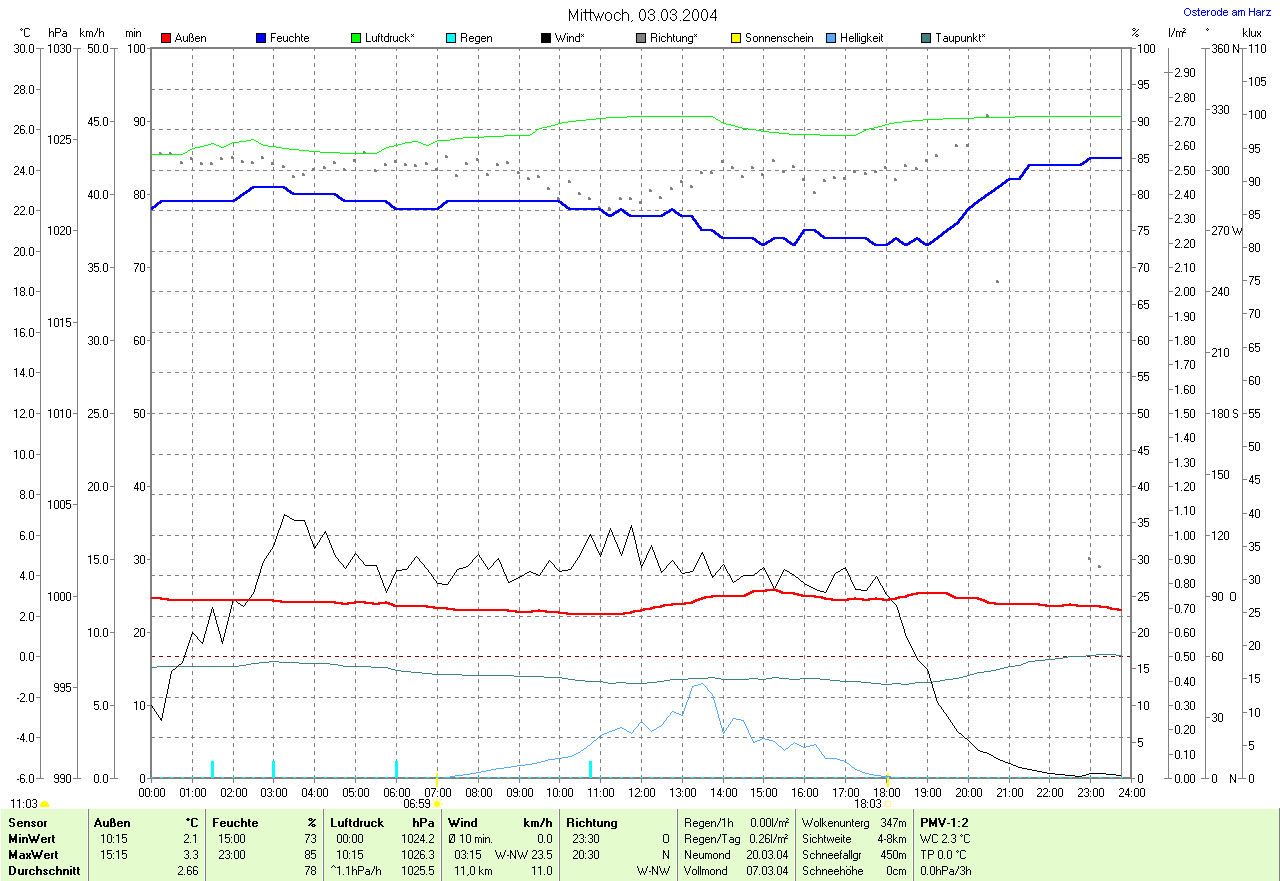Click the sunset sun icon beside 18:03

[888, 803]
